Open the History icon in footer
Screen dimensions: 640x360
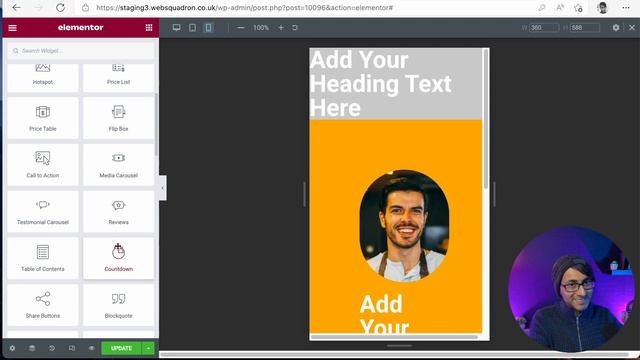(52, 348)
